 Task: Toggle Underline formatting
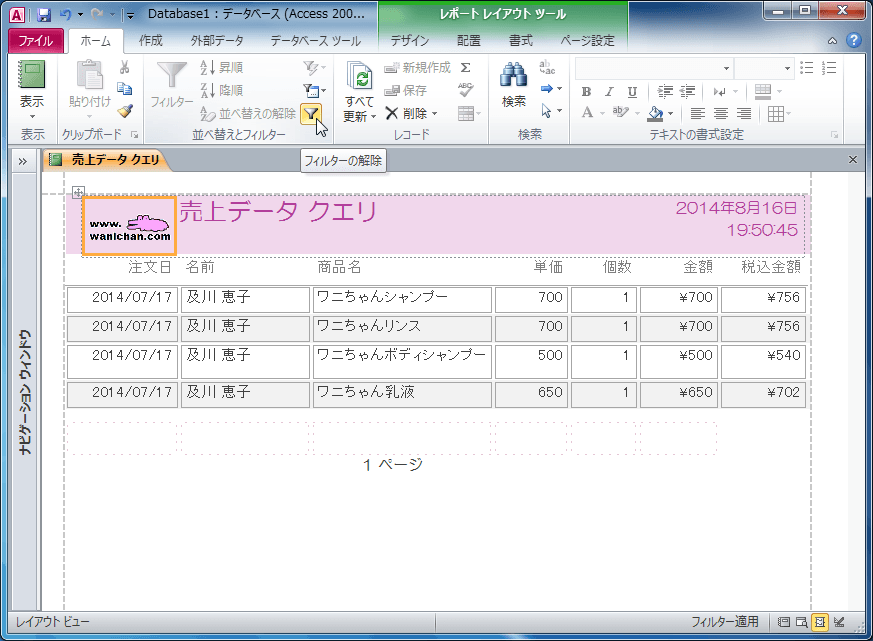(632, 92)
